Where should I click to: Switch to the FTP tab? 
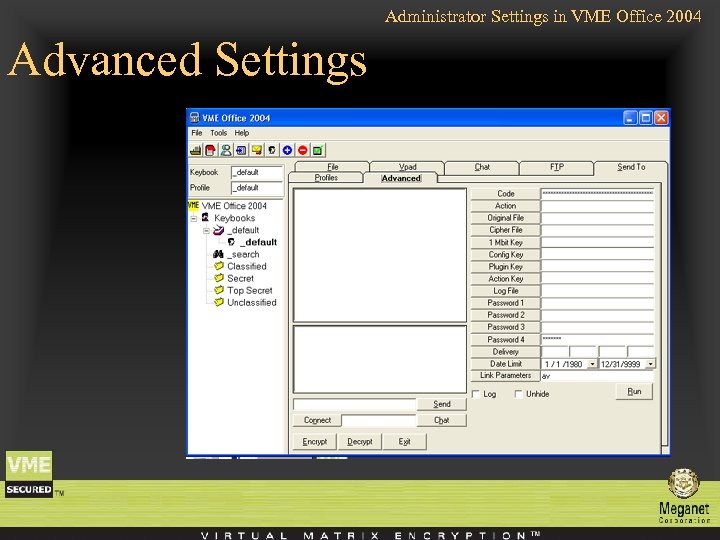(x=557, y=168)
